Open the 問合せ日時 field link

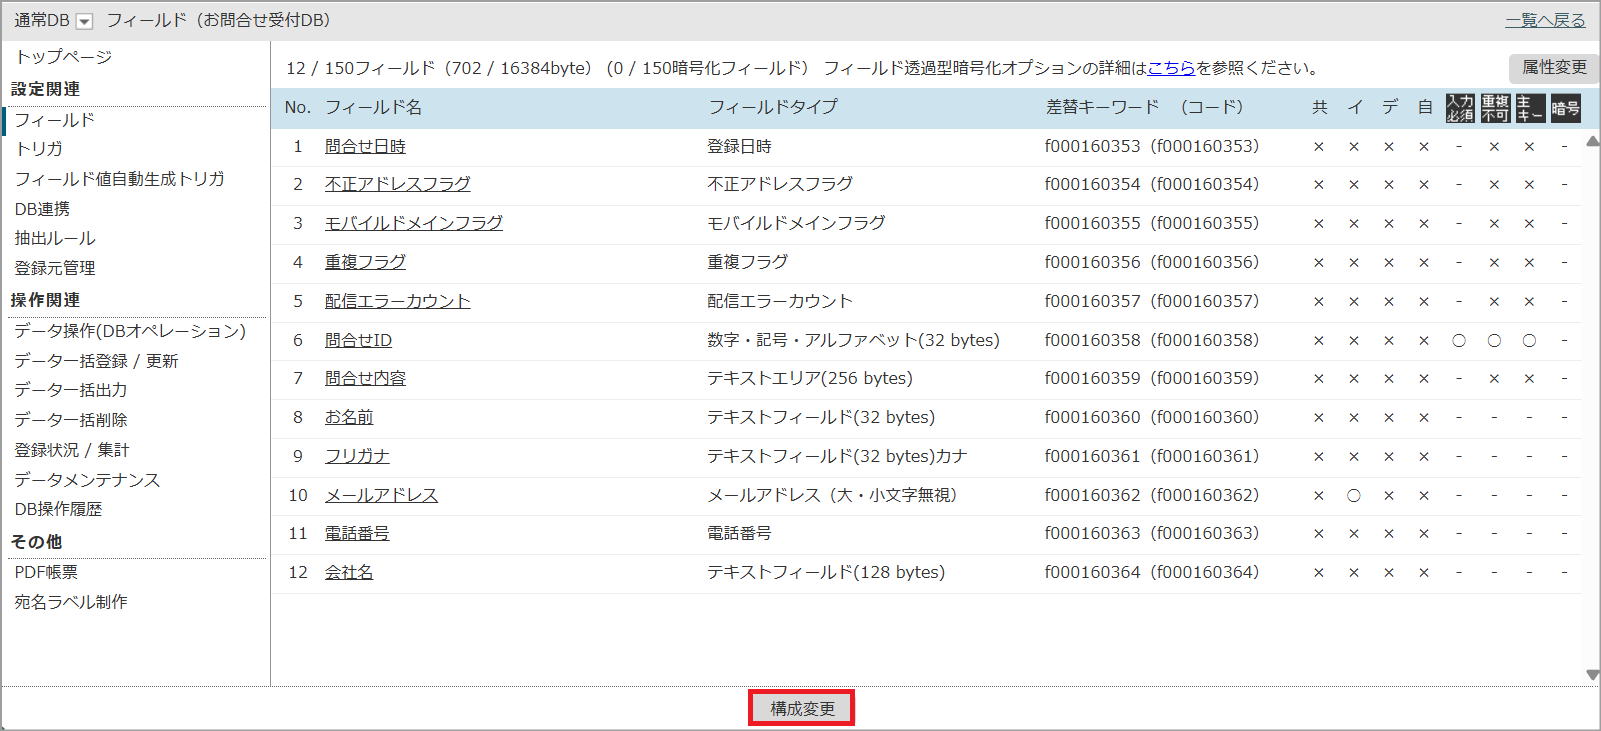(365, 146)
